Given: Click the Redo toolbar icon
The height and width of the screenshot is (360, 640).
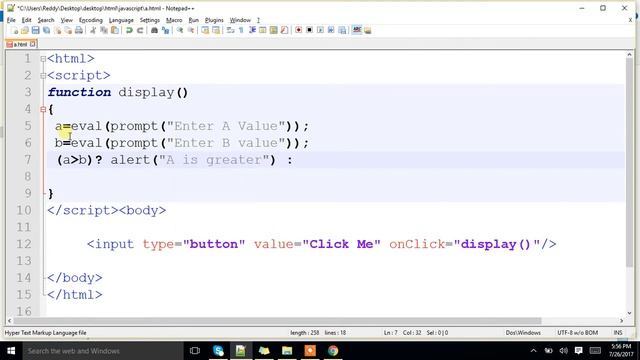Looking at the screenshot, I should (140, 30).
